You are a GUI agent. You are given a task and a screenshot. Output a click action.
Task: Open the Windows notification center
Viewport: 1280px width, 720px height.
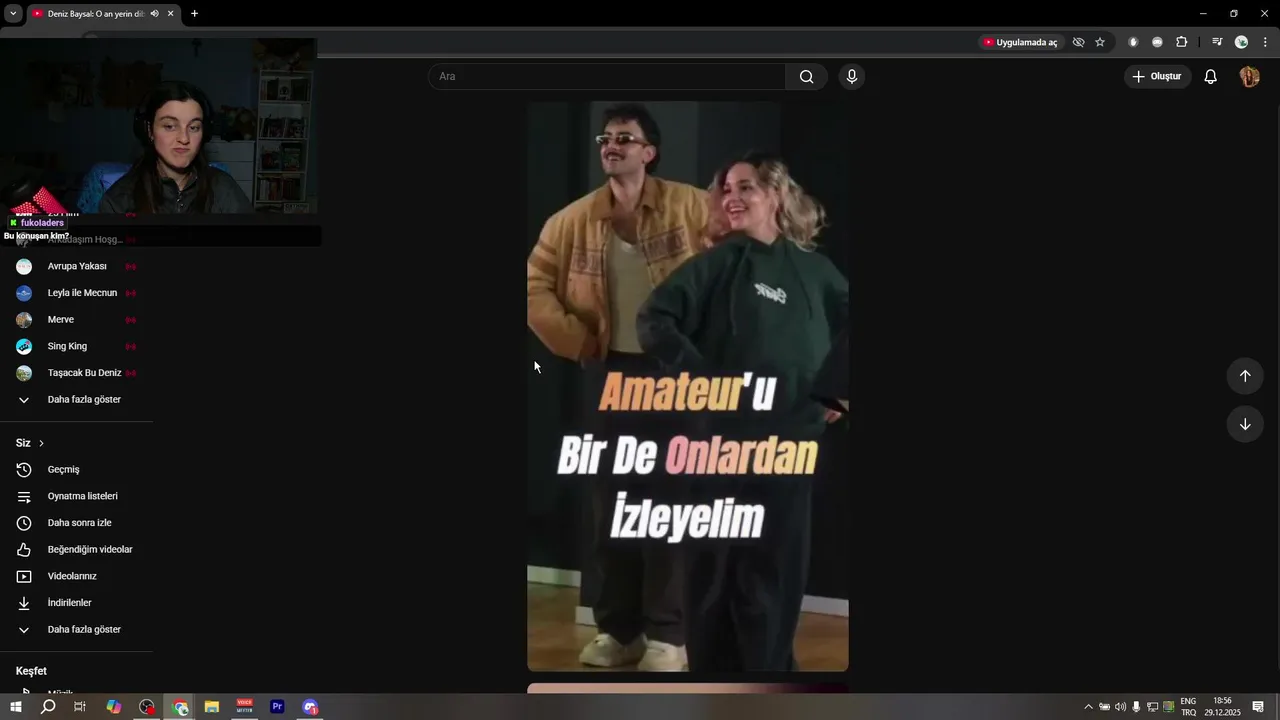[x=1258, y=707]
